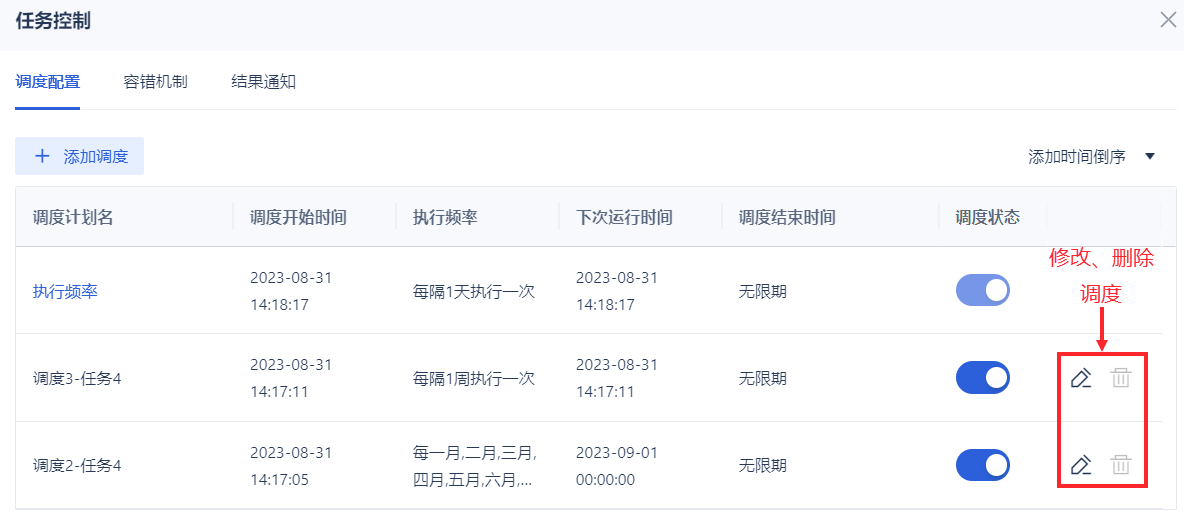This screenshot has height=516, width=1184.
Task: Delete the 调度3-任务4 schedule via trash icon
Action: coord(1121,378)
